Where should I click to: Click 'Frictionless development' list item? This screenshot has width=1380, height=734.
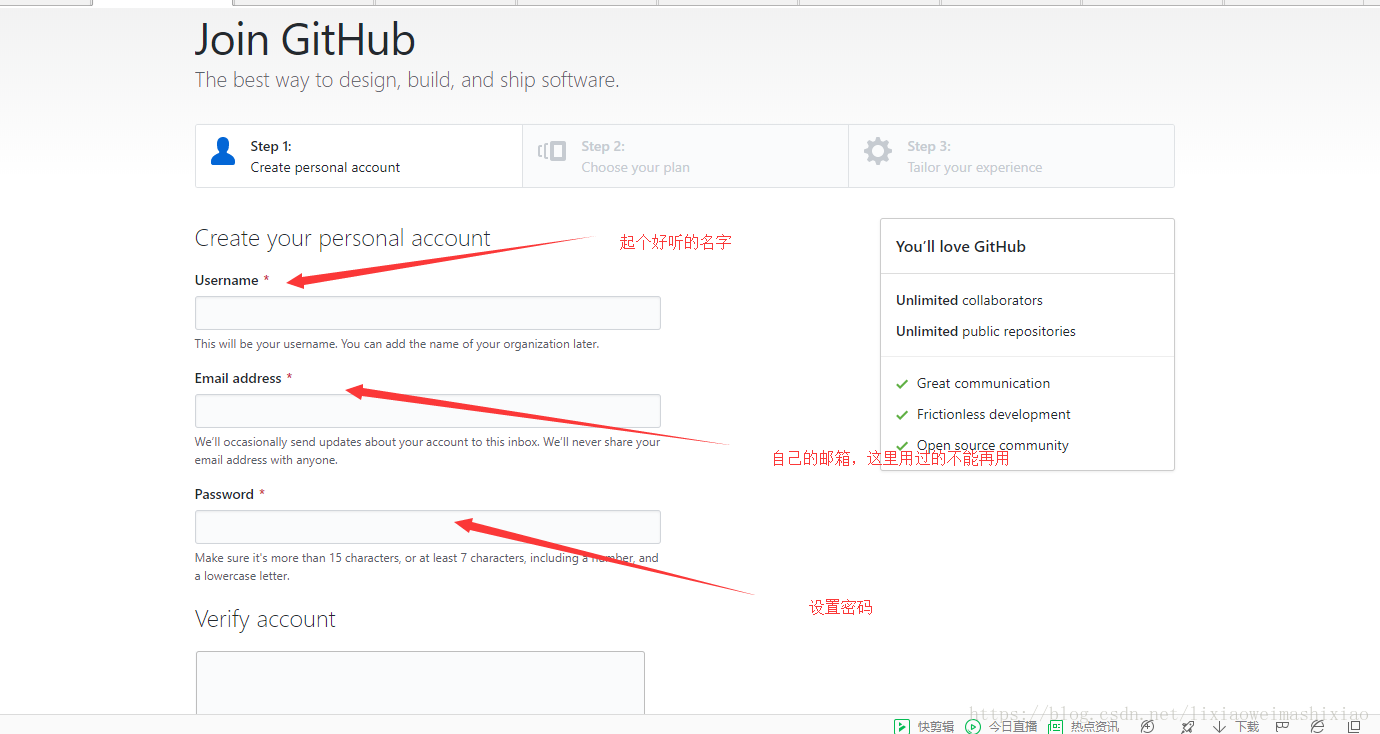993,414
